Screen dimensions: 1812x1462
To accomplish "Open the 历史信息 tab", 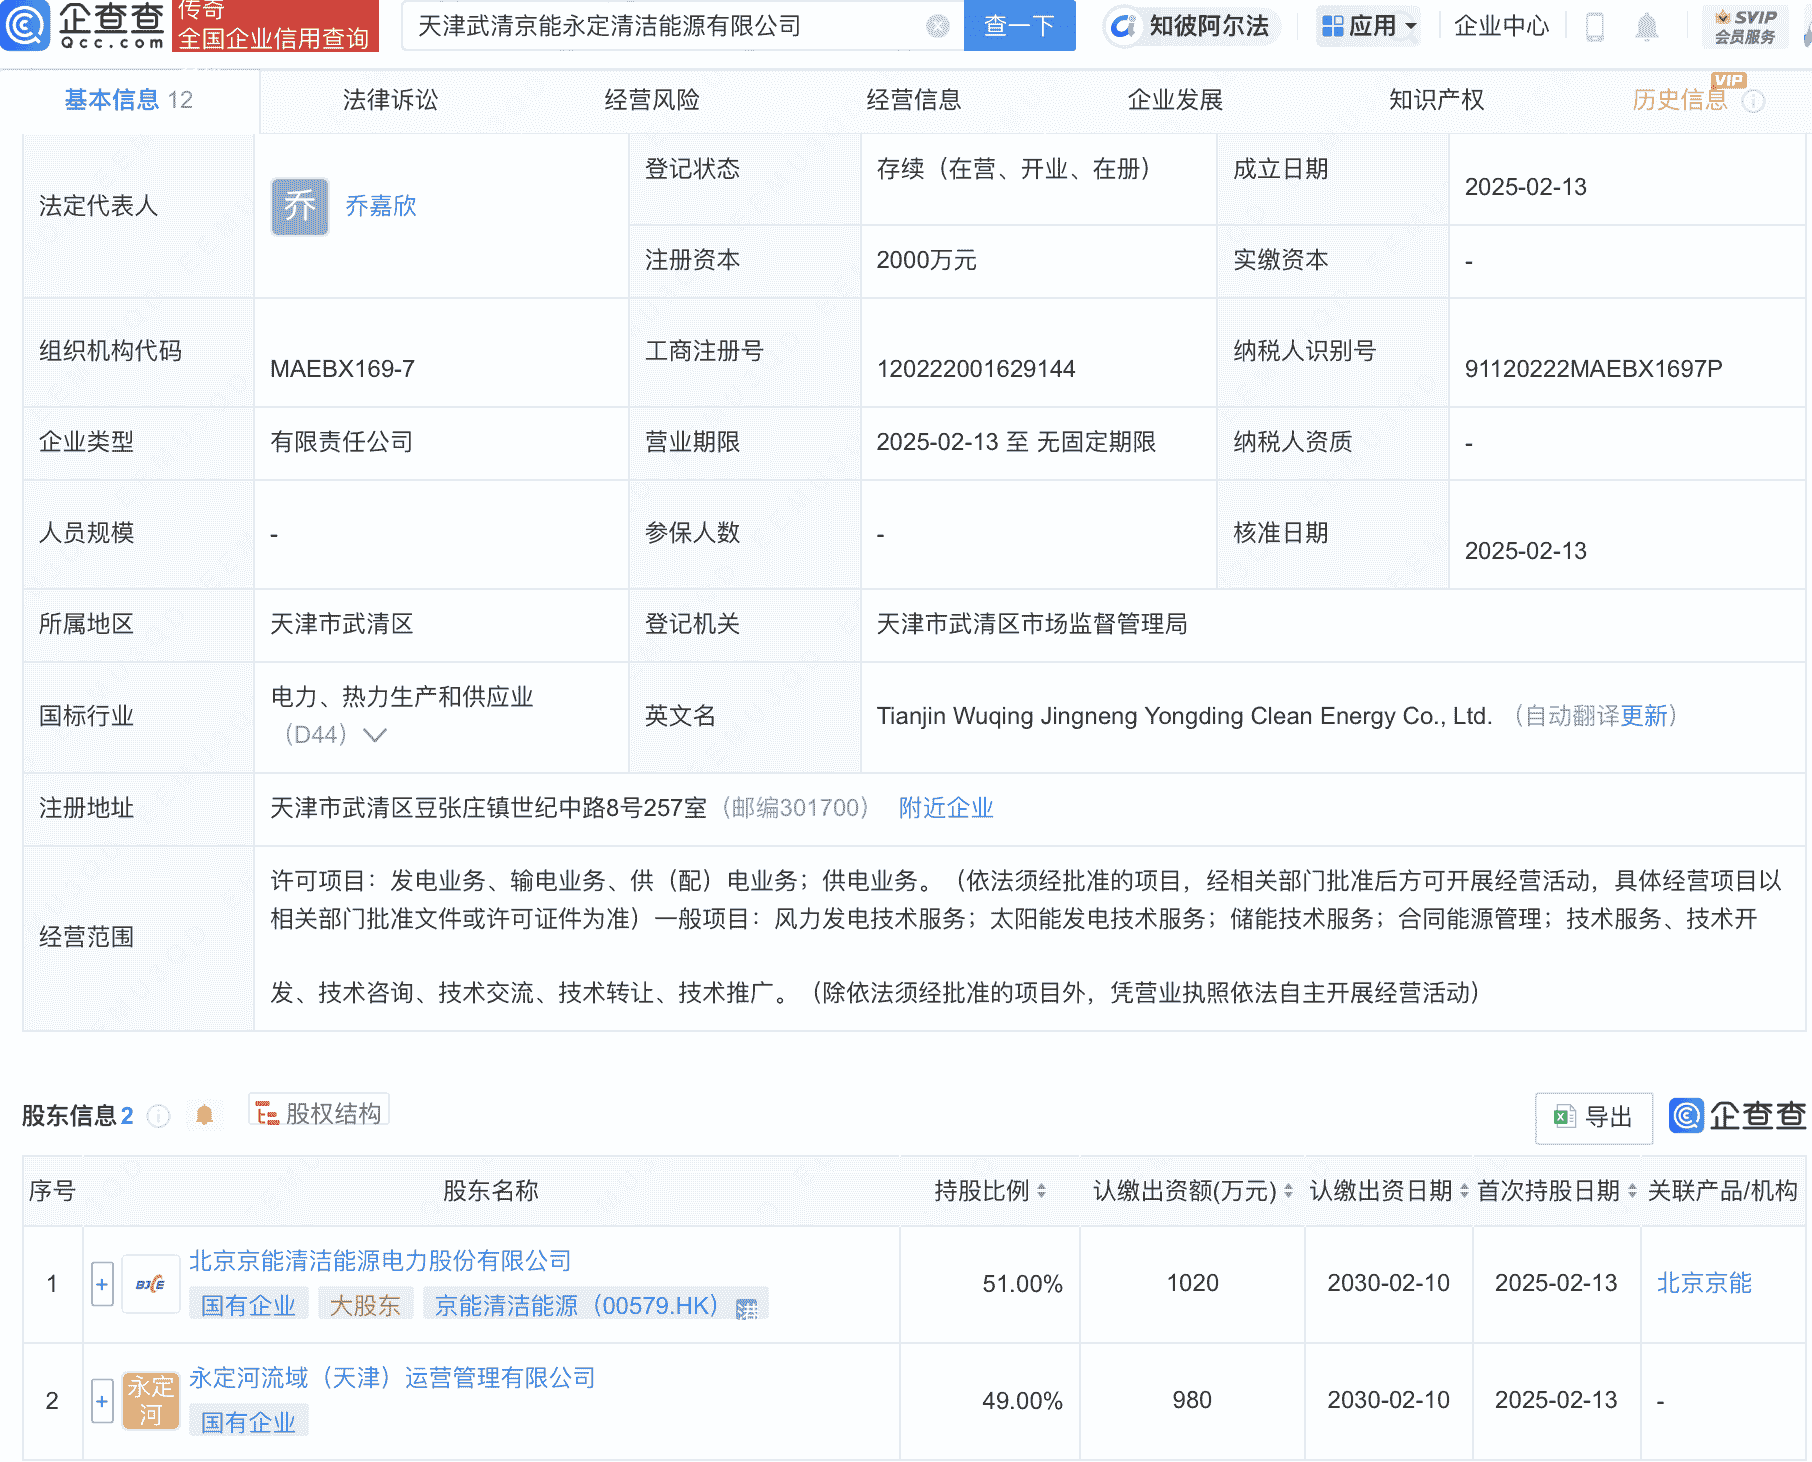I will [x=1680, y=100].
